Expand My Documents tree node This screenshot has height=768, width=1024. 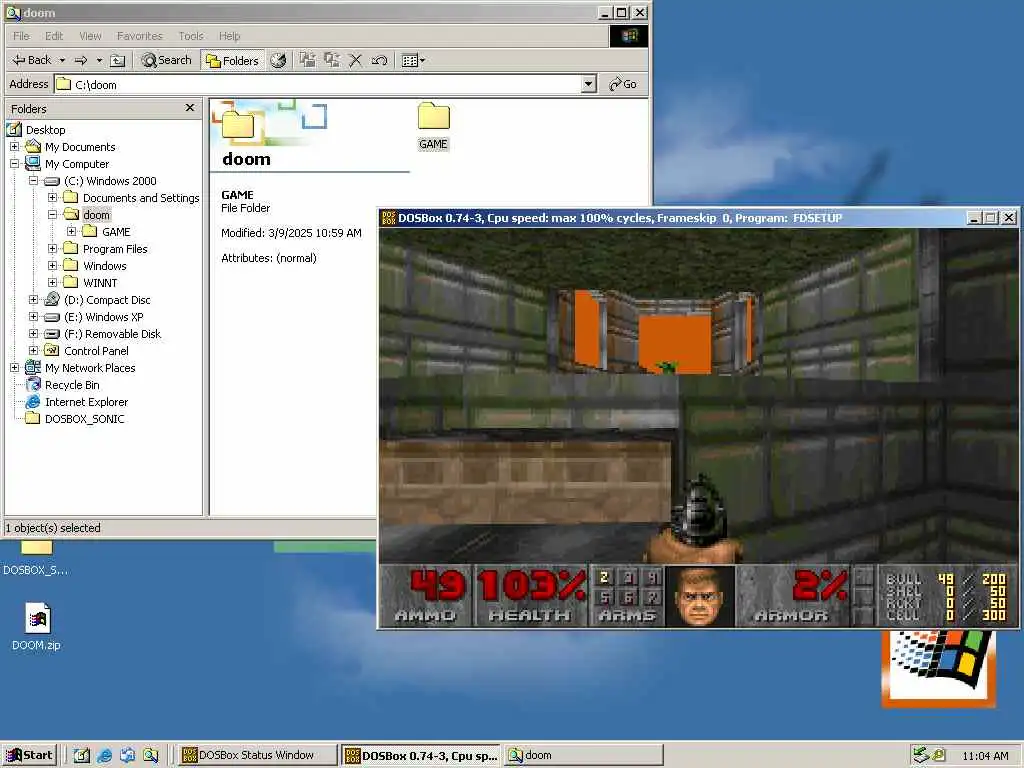click(x=14, y=146)
